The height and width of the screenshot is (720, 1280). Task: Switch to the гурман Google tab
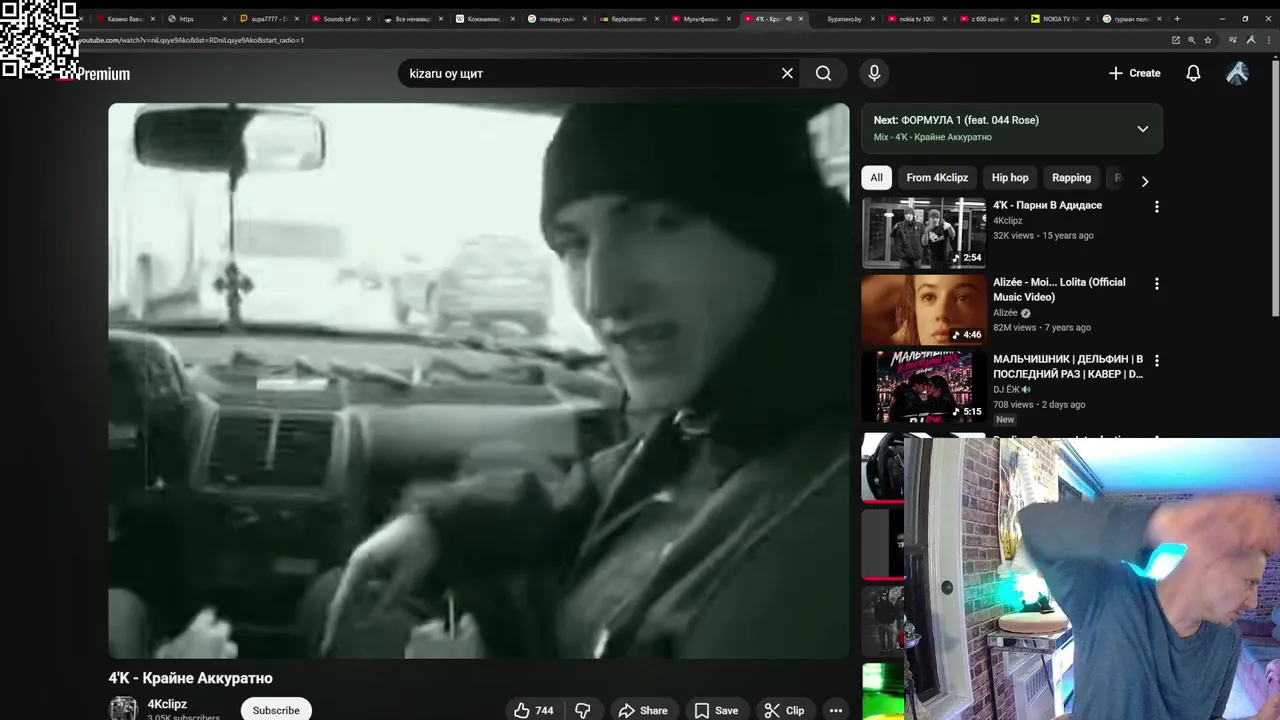[1132, 19]
